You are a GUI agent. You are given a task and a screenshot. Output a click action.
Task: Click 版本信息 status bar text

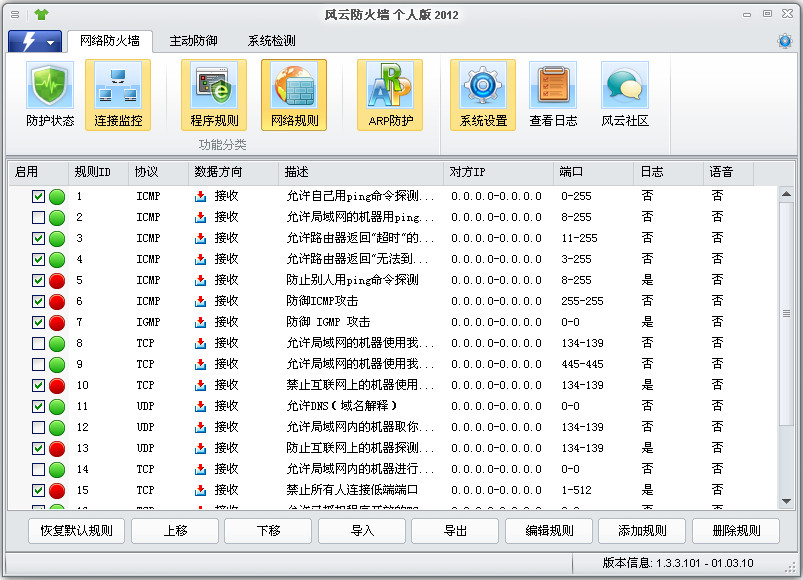(678, 563)
